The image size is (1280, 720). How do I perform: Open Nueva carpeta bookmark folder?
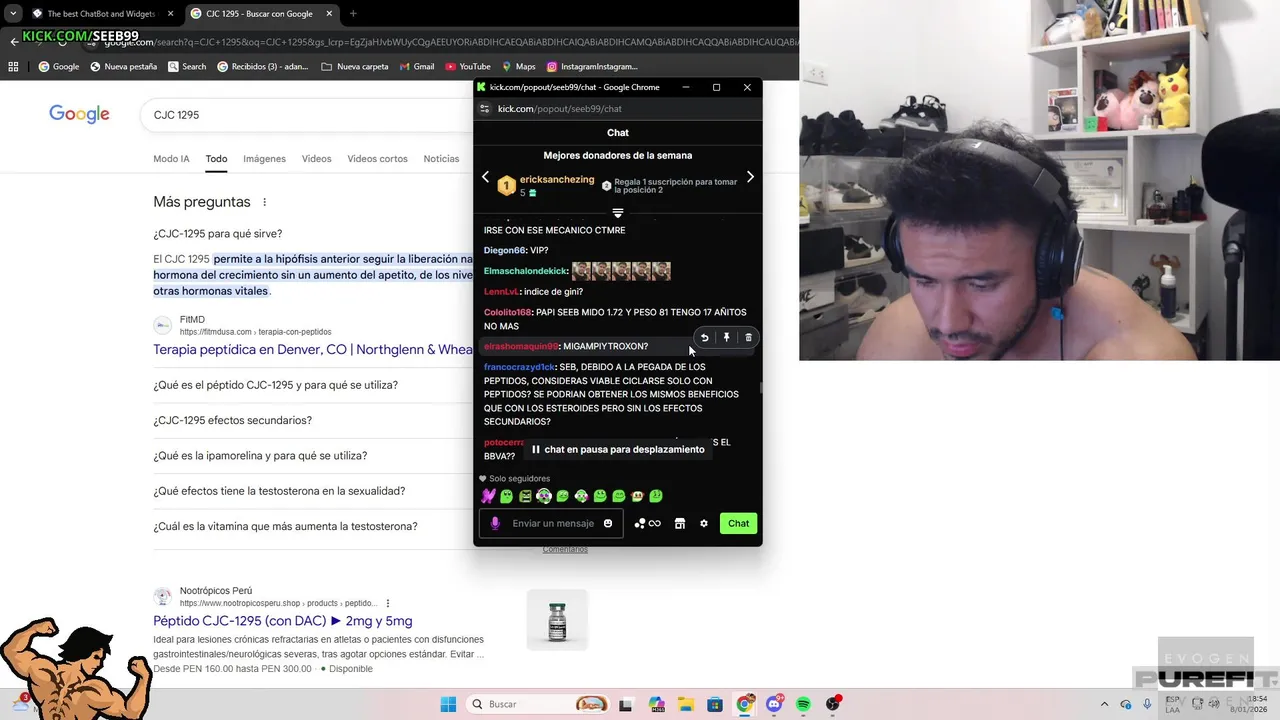click(355, 66)
